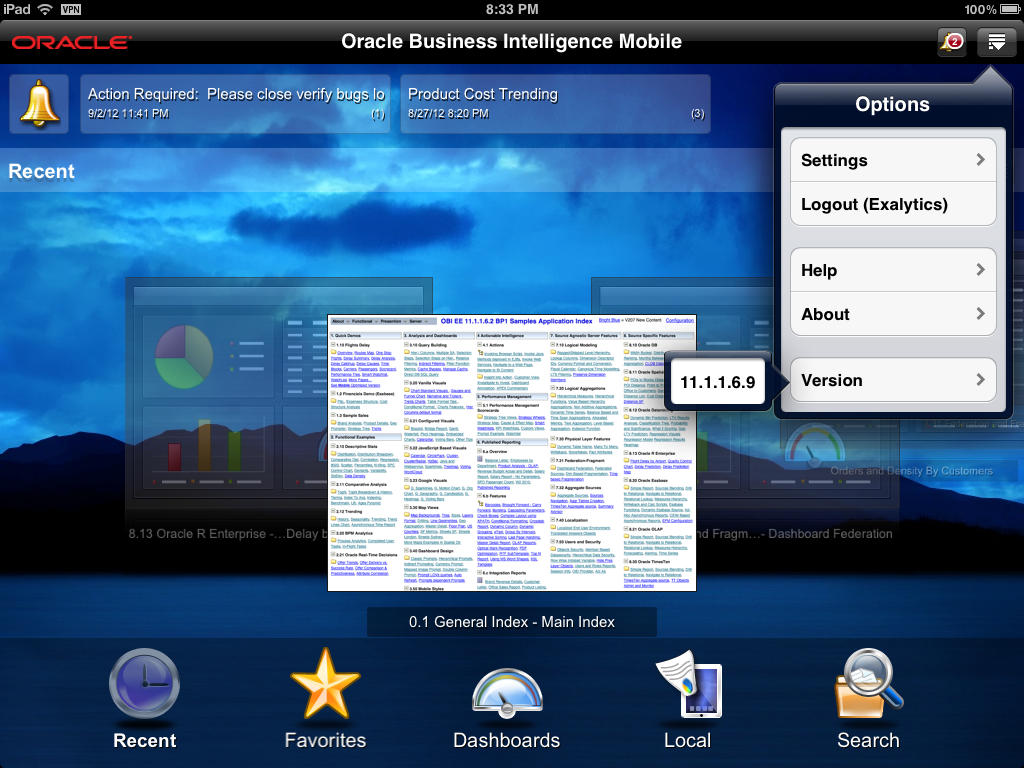This screenshot has width=1024, height=768.
Task: Tap the 8.13 Oracle R Enterprise caption
Action: 227,534
